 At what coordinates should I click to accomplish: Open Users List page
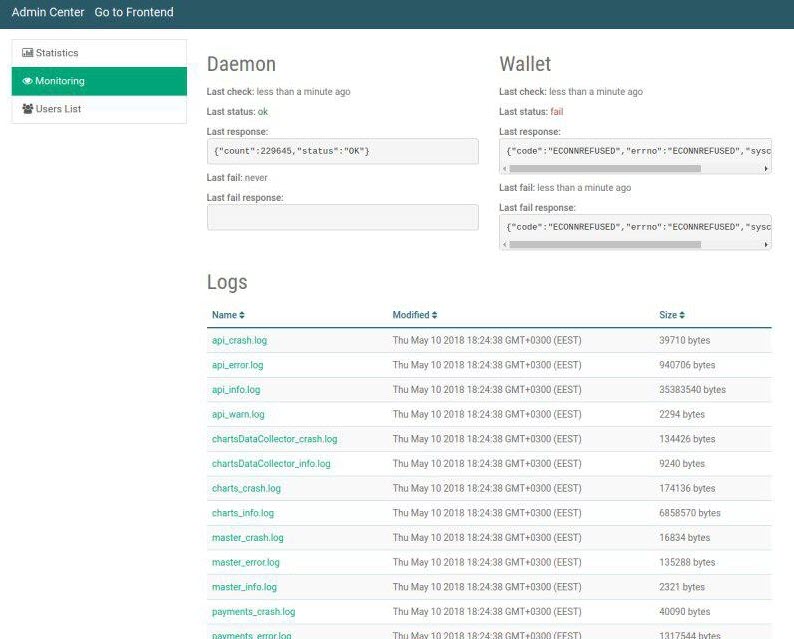(99, 109)
